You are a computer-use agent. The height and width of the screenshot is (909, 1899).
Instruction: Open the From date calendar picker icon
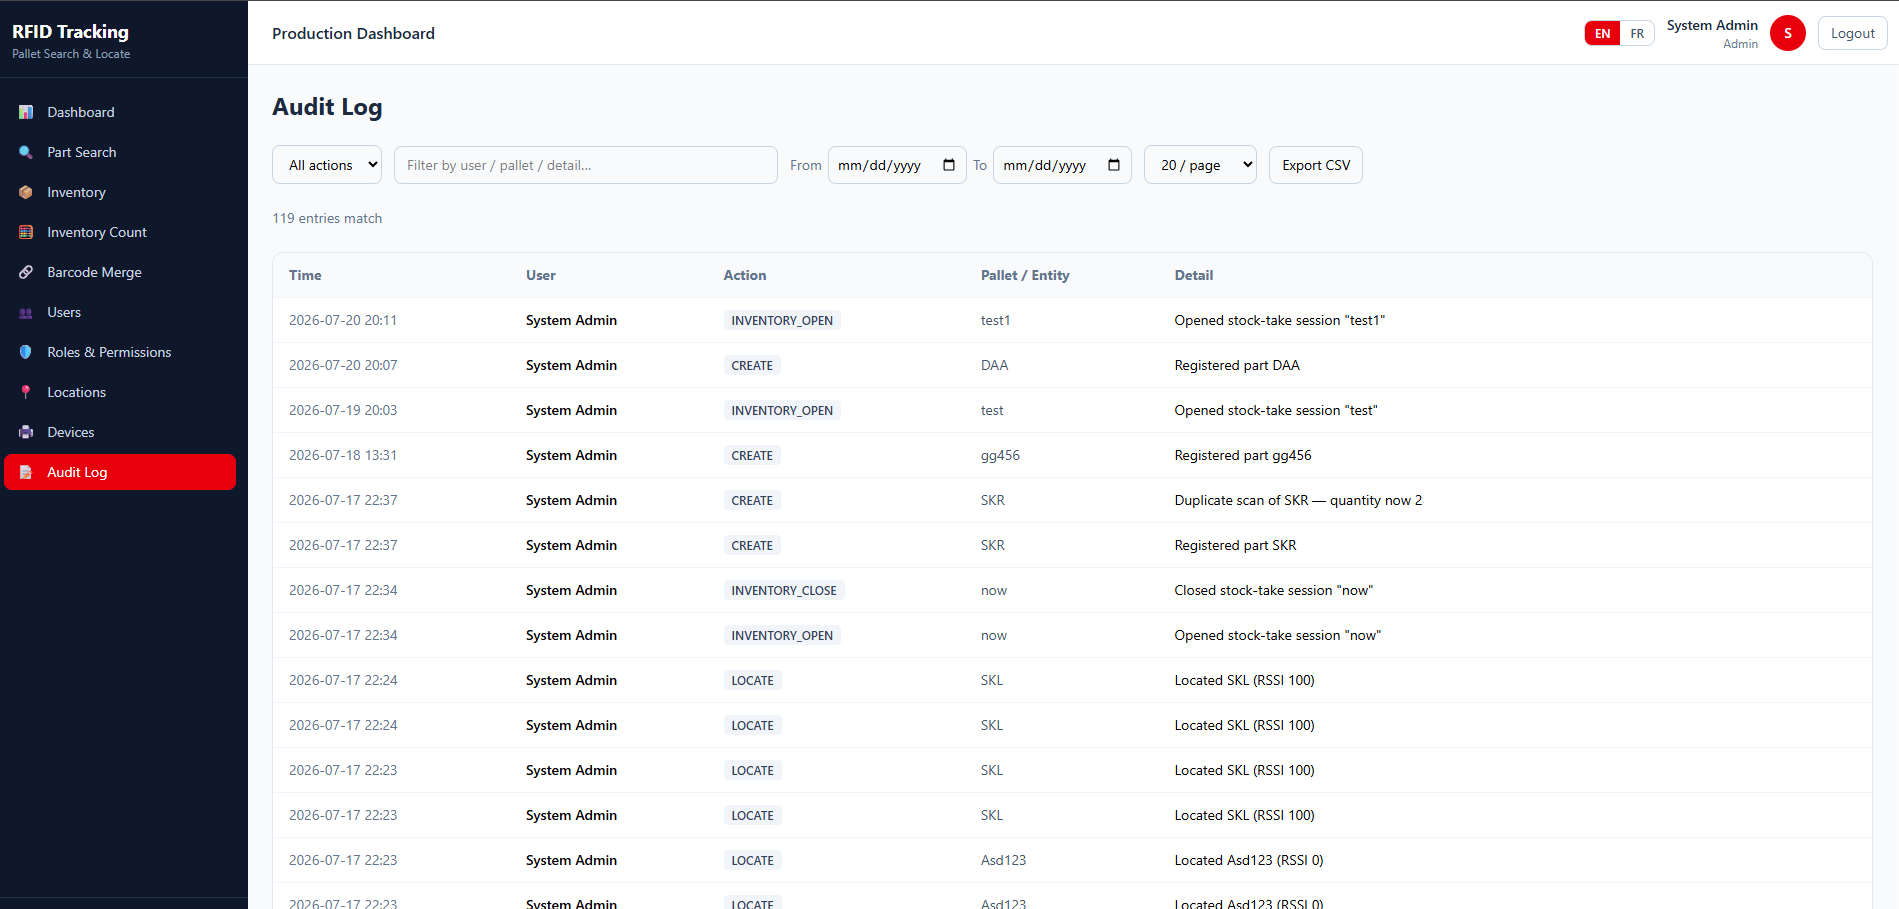tap(949, 165)
